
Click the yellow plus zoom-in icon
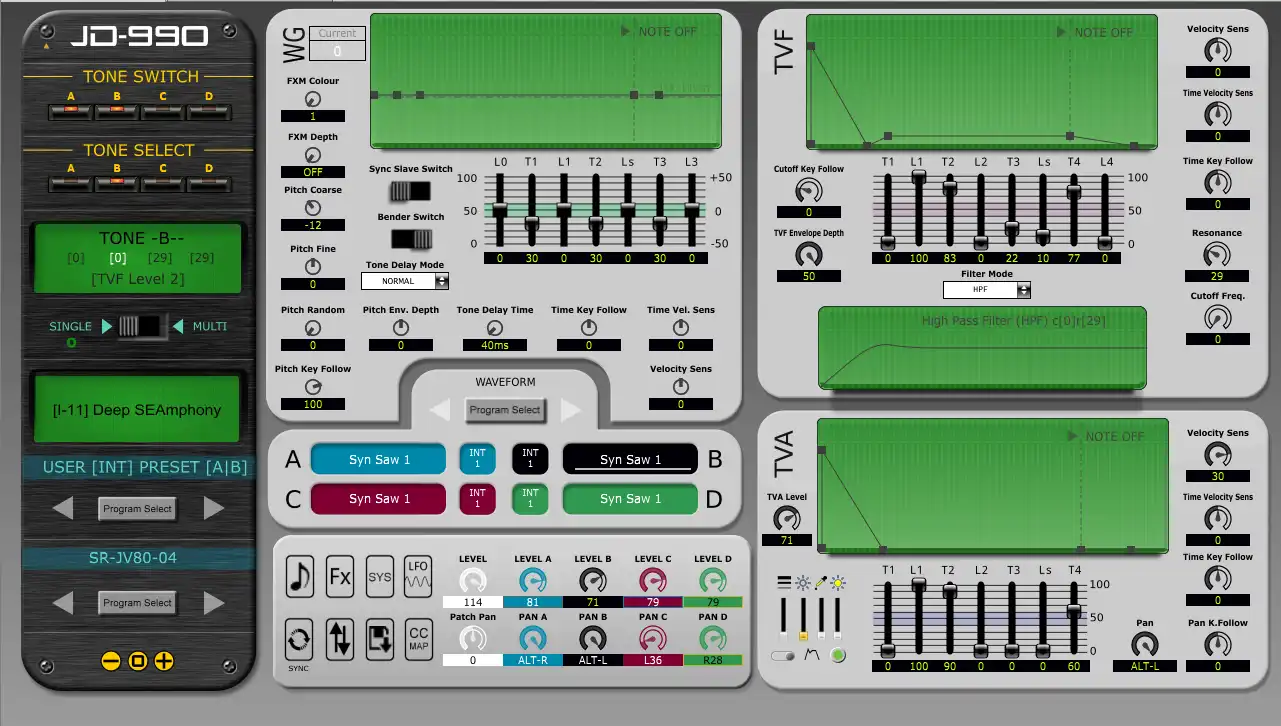tap(164, 661)
